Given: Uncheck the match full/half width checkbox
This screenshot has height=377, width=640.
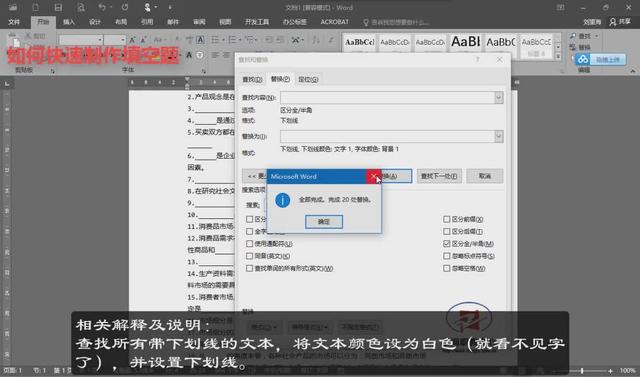Looking at the screenshot, I should tap(447, 244).
